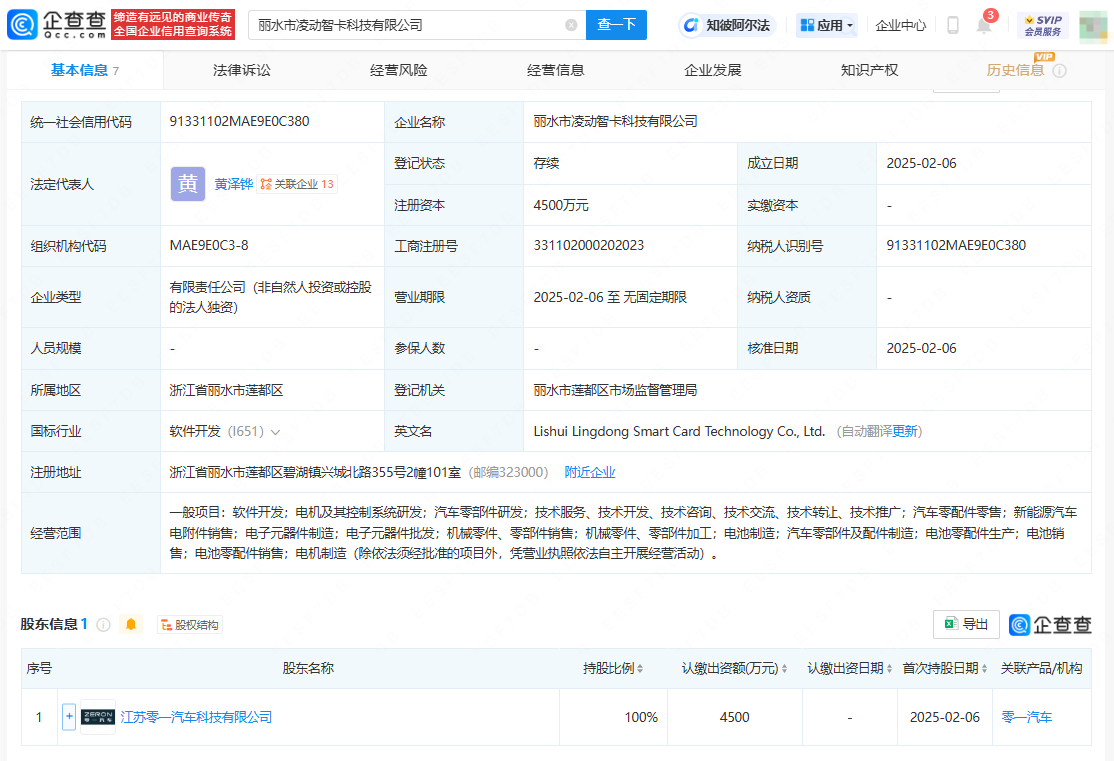Open the Qcc.com logo home page
This screenshot has width=1114, height=761.
pyautogui.click(x=57, y=25)
